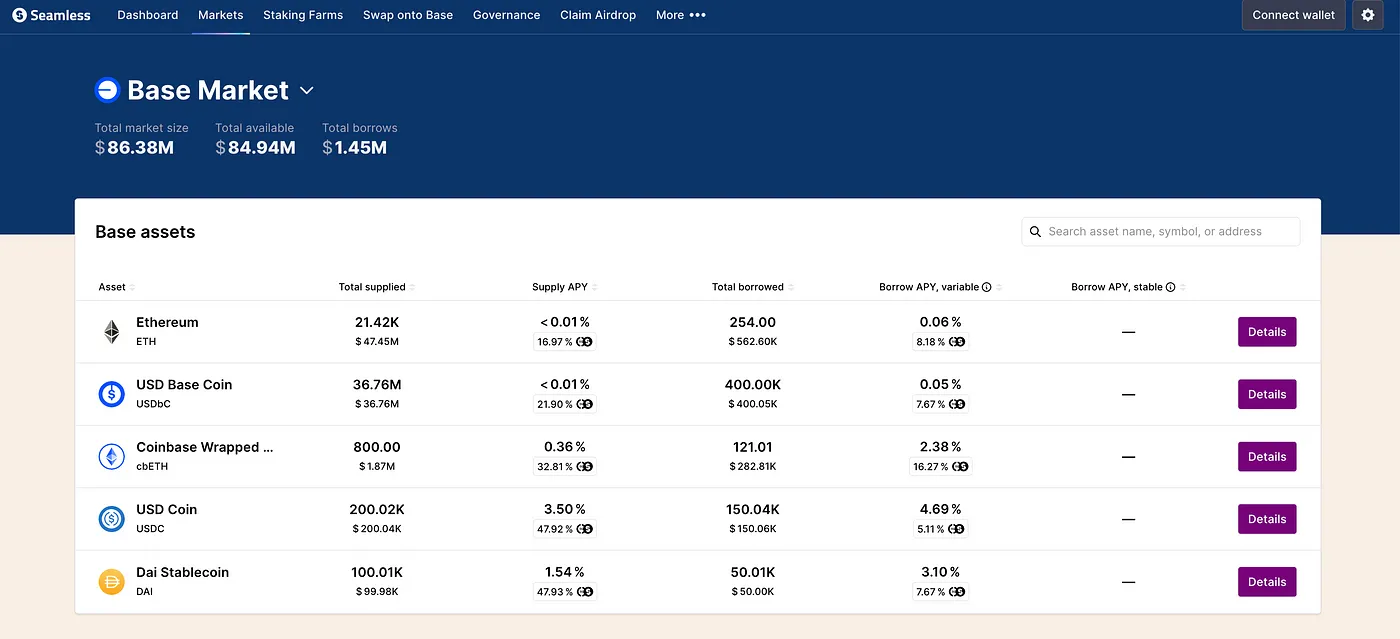The width and height of the screenshot is (1400, 639).
Task: Click info icon beside Borrow APY, variable
Action: pyautogui.click(x=987, y=287)
